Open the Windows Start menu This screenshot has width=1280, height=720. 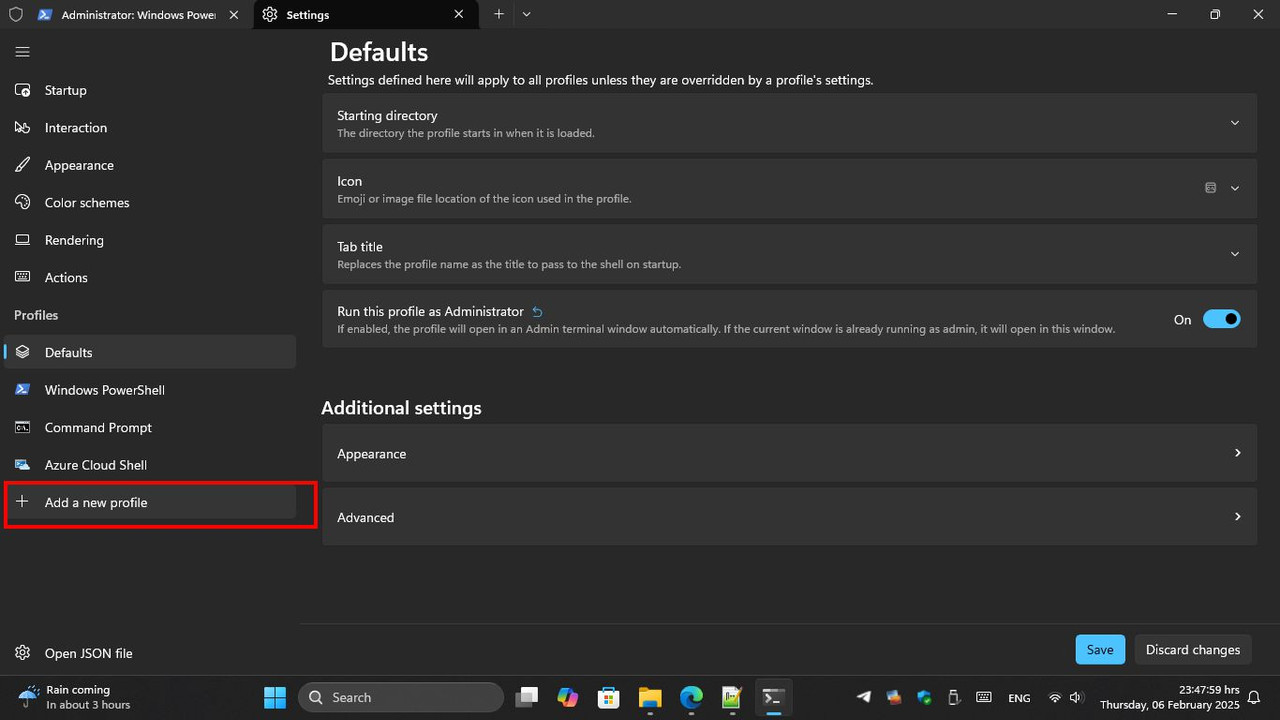tap(275, 697)
